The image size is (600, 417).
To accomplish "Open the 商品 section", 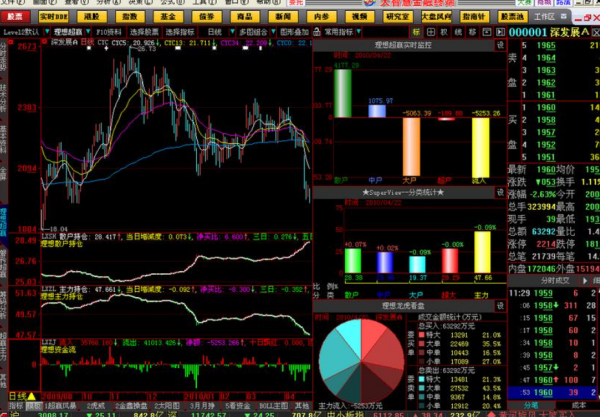I will point(245,17).
